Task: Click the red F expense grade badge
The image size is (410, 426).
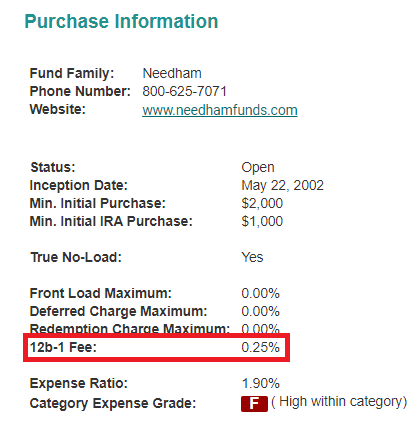Action: click(x=254, y=404)
